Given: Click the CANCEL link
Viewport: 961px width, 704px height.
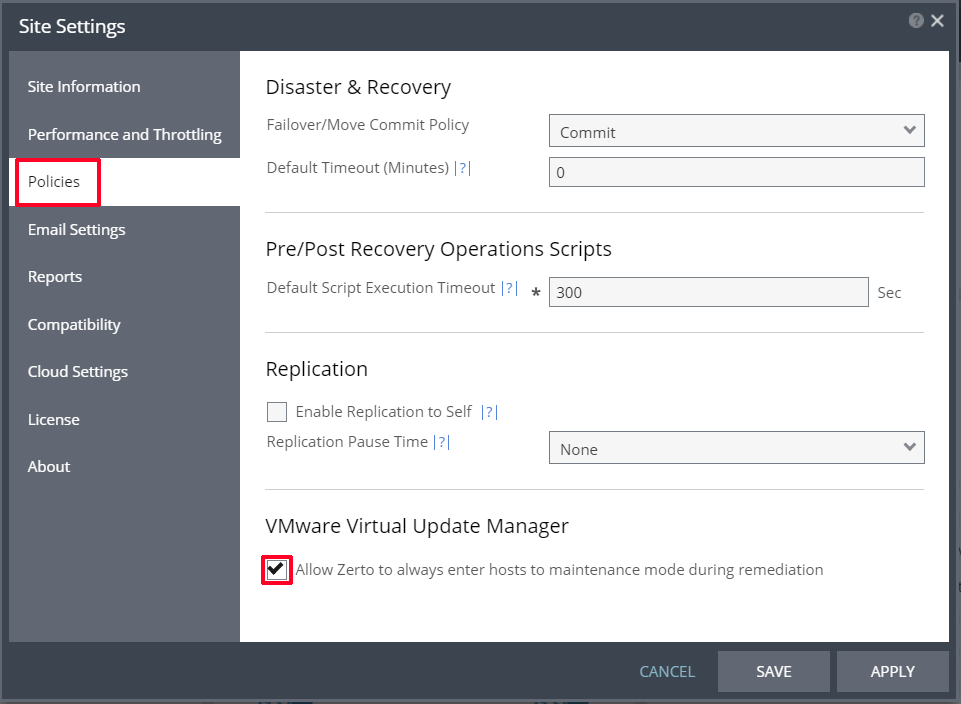Looking at the screenshot, I should coord(667,672).
